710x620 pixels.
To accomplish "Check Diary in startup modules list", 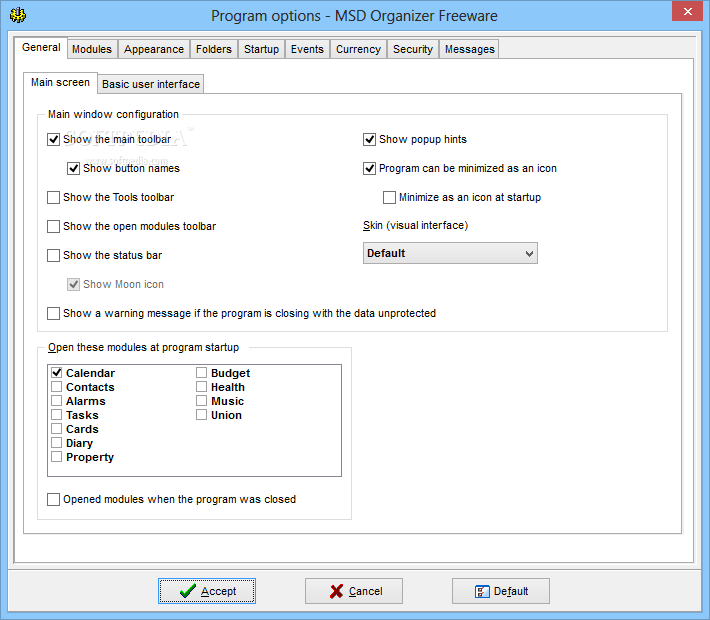I will click(x=57, y=442).
